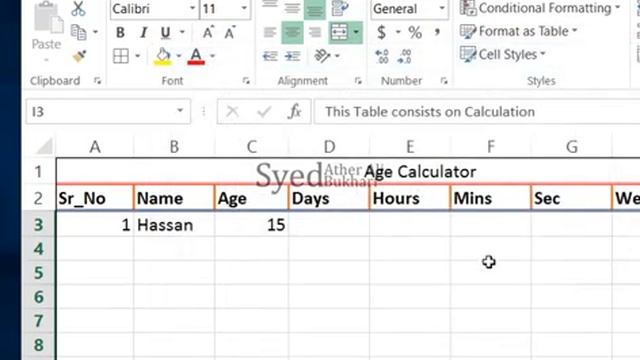
Task: Select the Sr_No header cell
Action: [95, 198]
